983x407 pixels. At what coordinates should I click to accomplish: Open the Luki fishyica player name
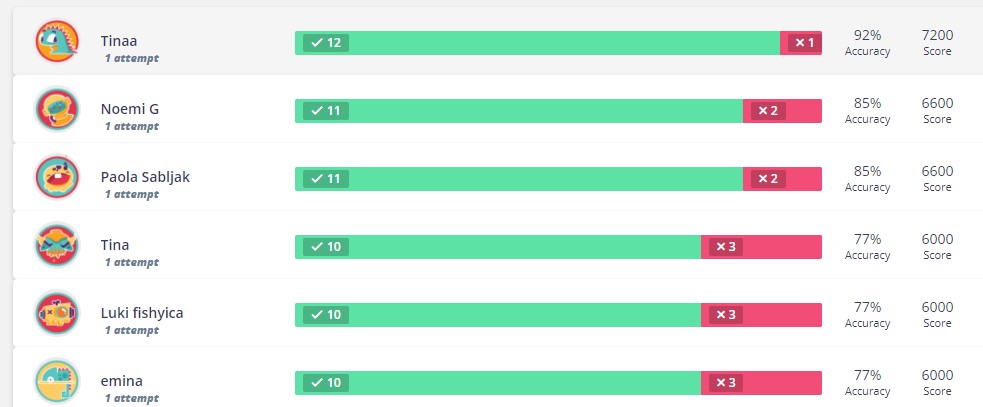[x=142, y=312]
